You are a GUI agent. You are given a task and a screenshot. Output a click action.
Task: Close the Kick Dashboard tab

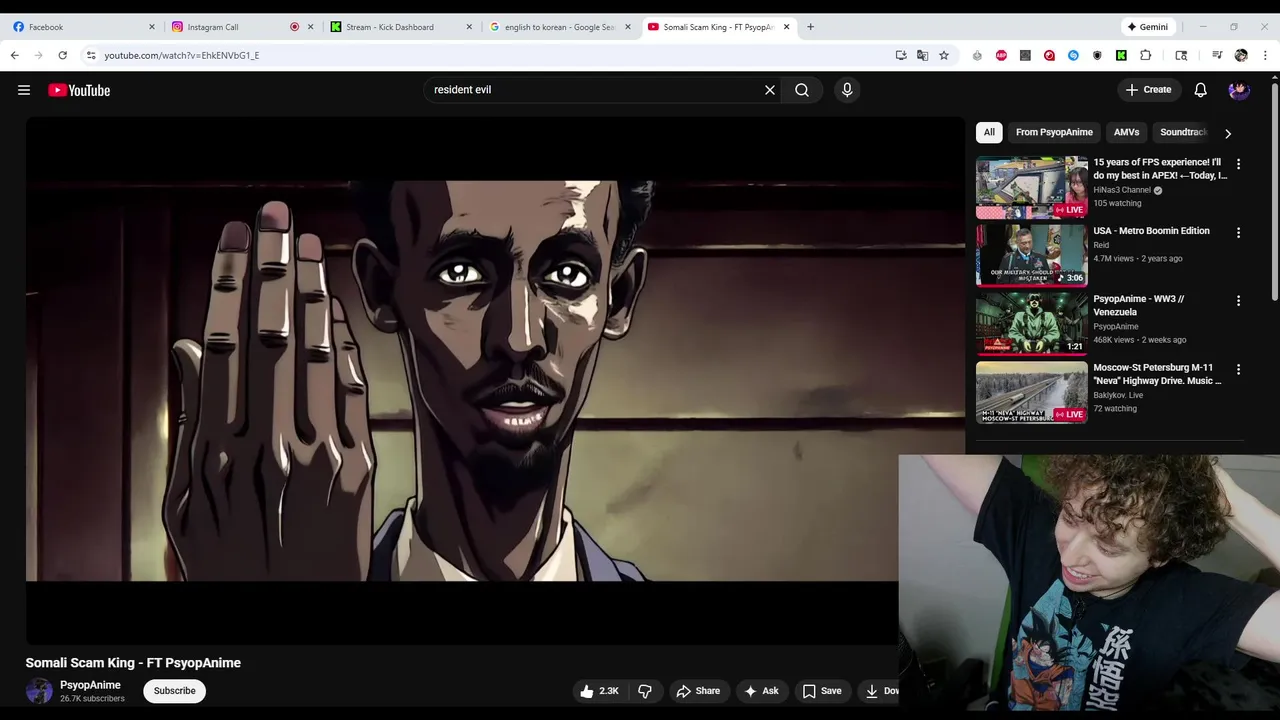point(469,27)
